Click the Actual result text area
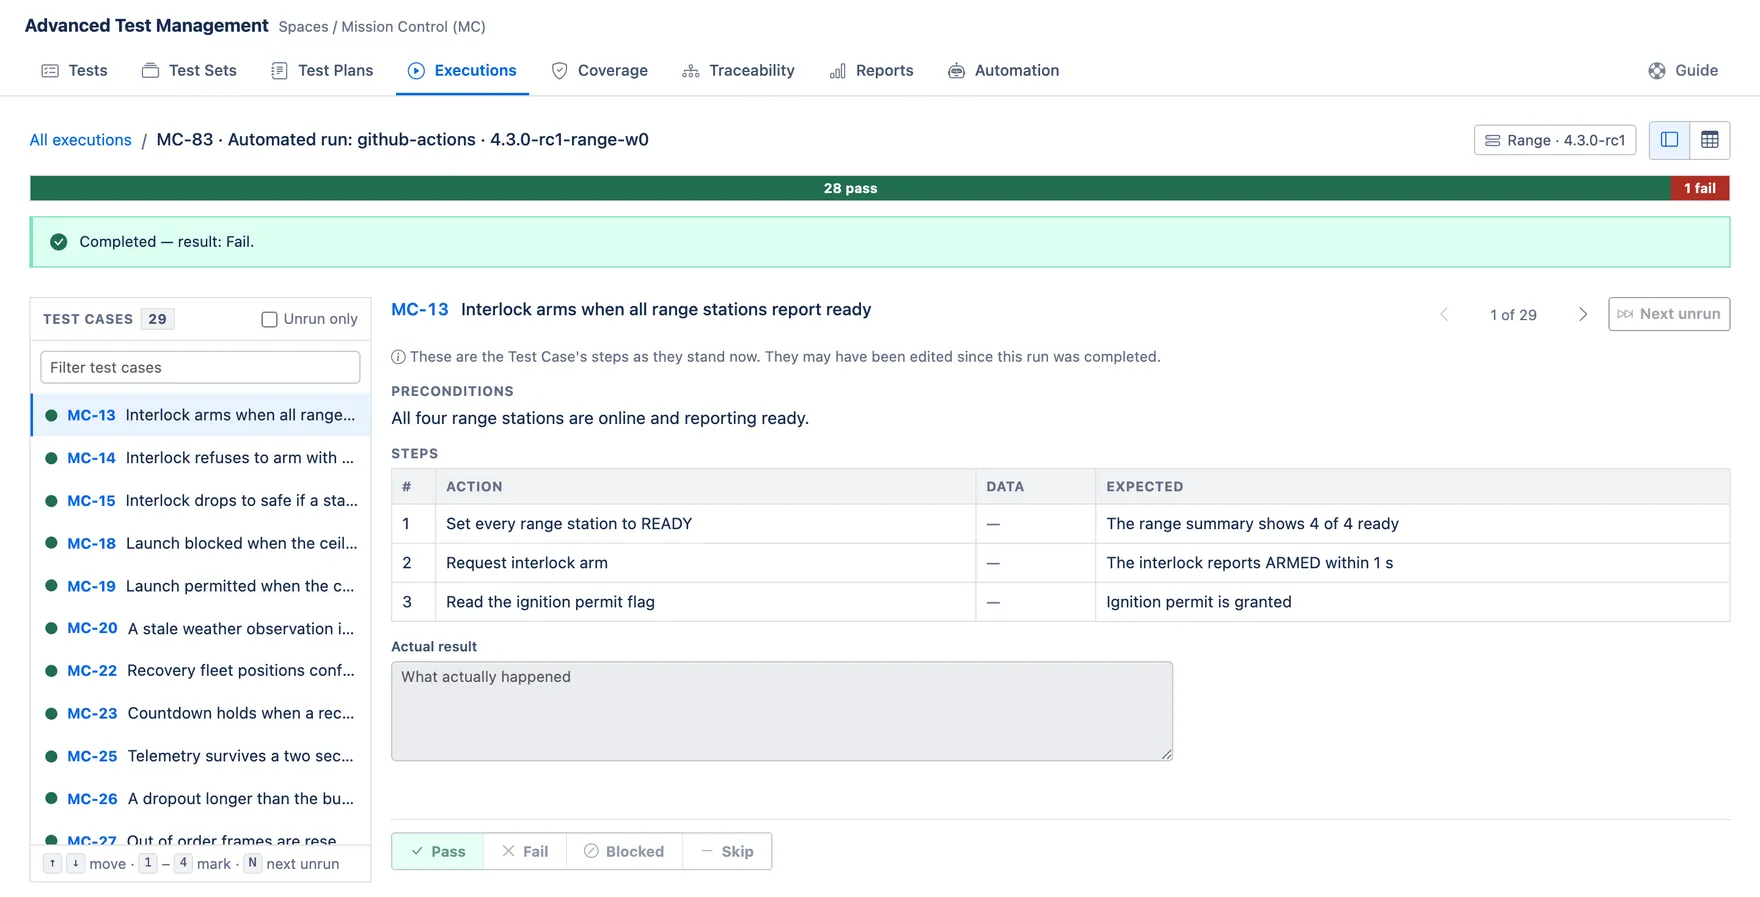This screenshot has height=897, width=1760. coord(782,711)
